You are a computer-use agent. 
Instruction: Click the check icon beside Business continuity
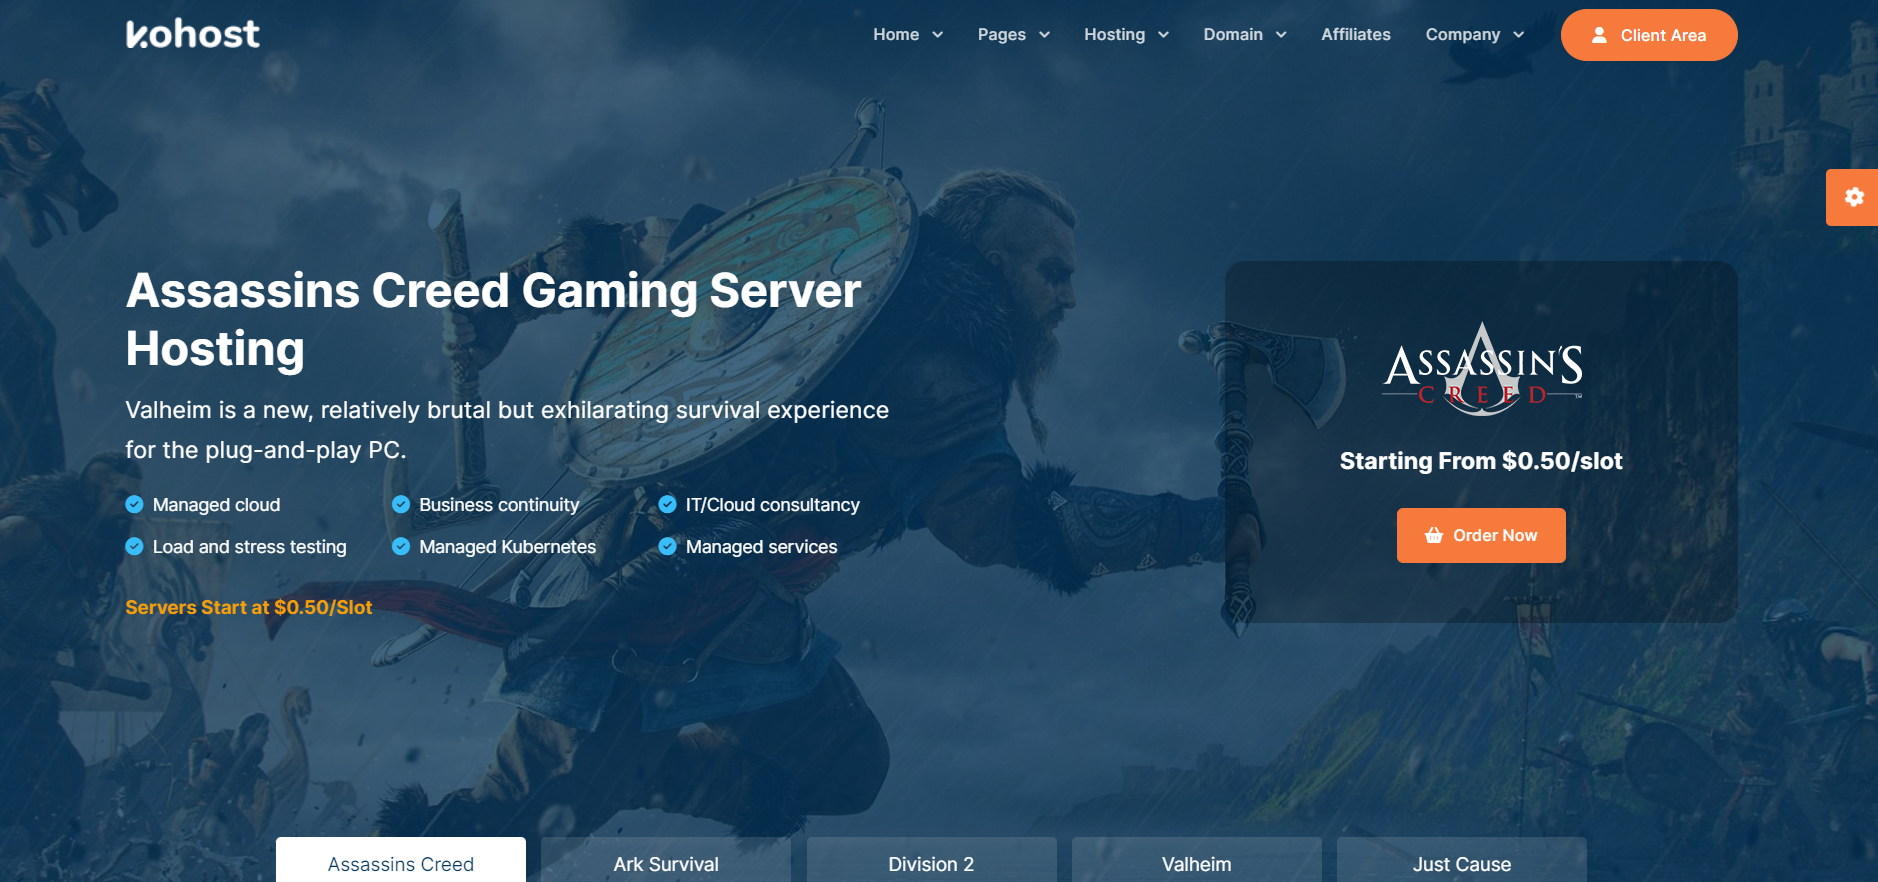(x=401, y=505)
